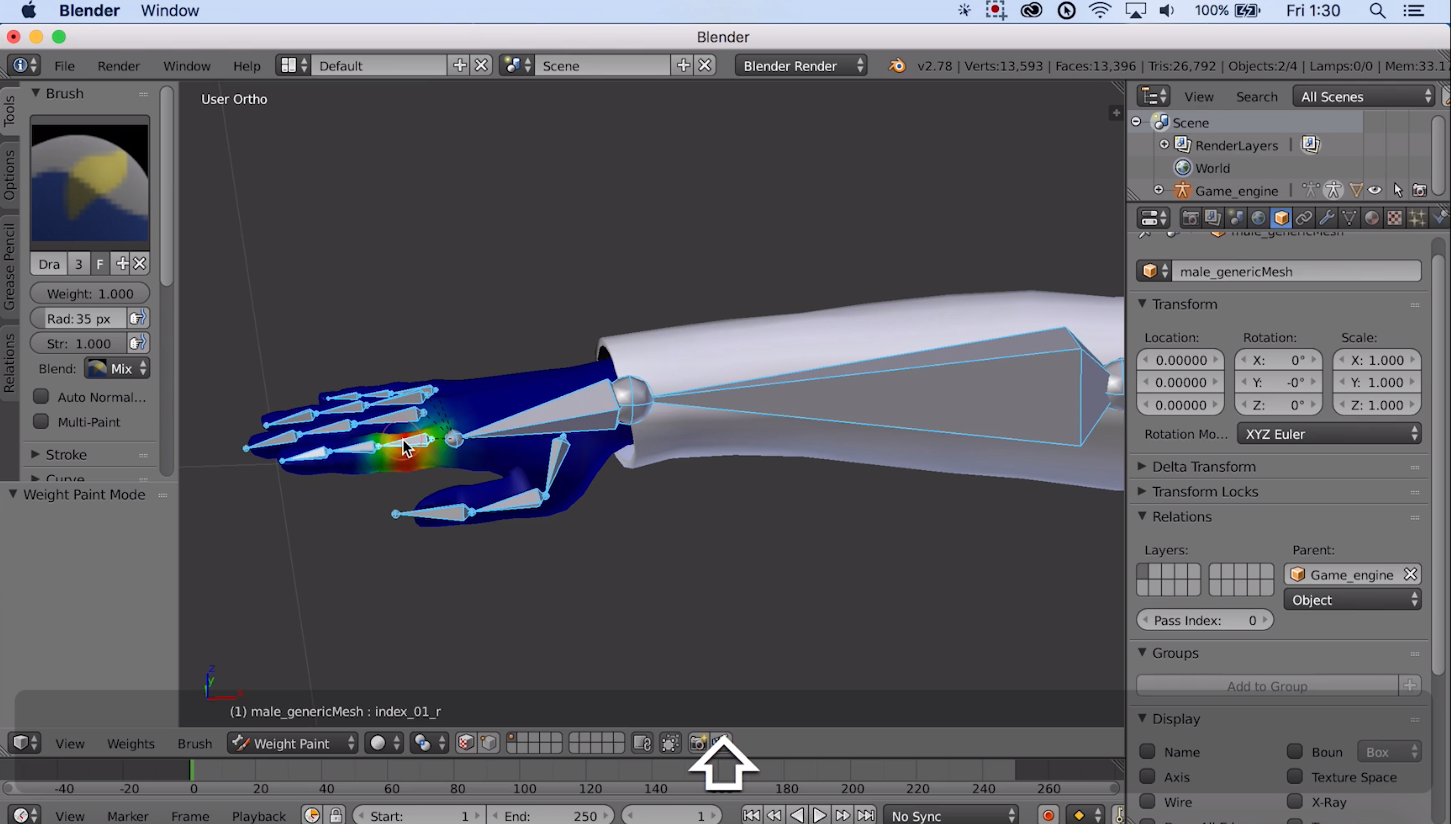Open the Render menu
Image resolution: width=1451 pixels, height=824 pixels.
[x=118, y=65]
